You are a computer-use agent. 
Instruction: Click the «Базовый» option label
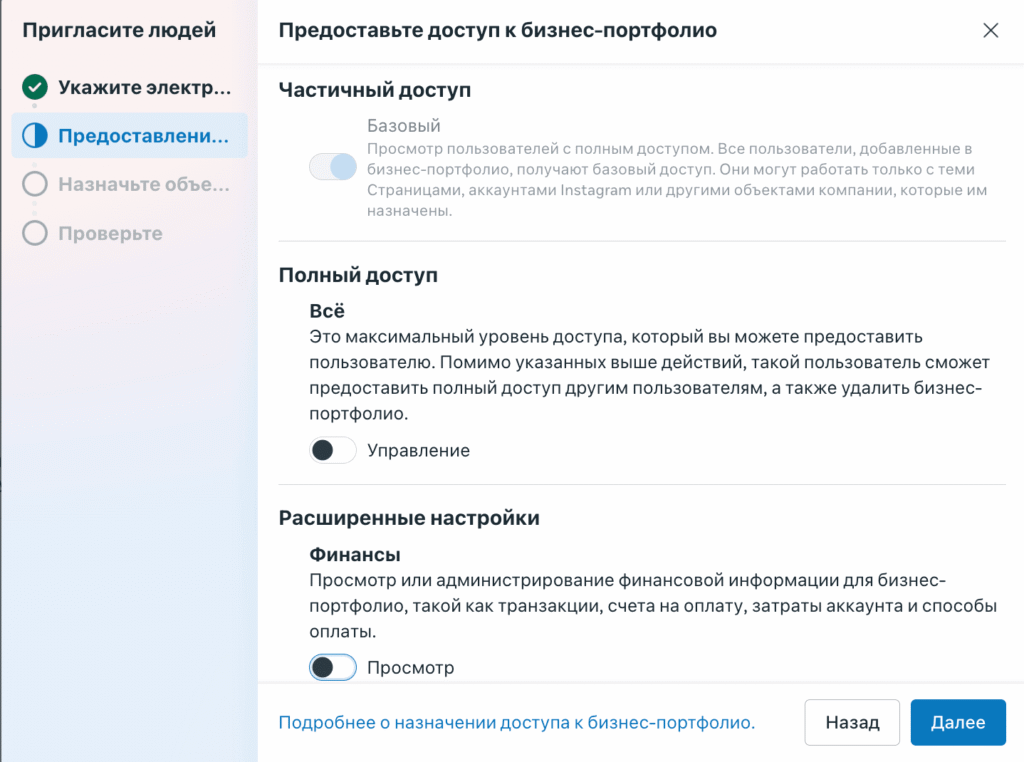(x=404, y=126)
